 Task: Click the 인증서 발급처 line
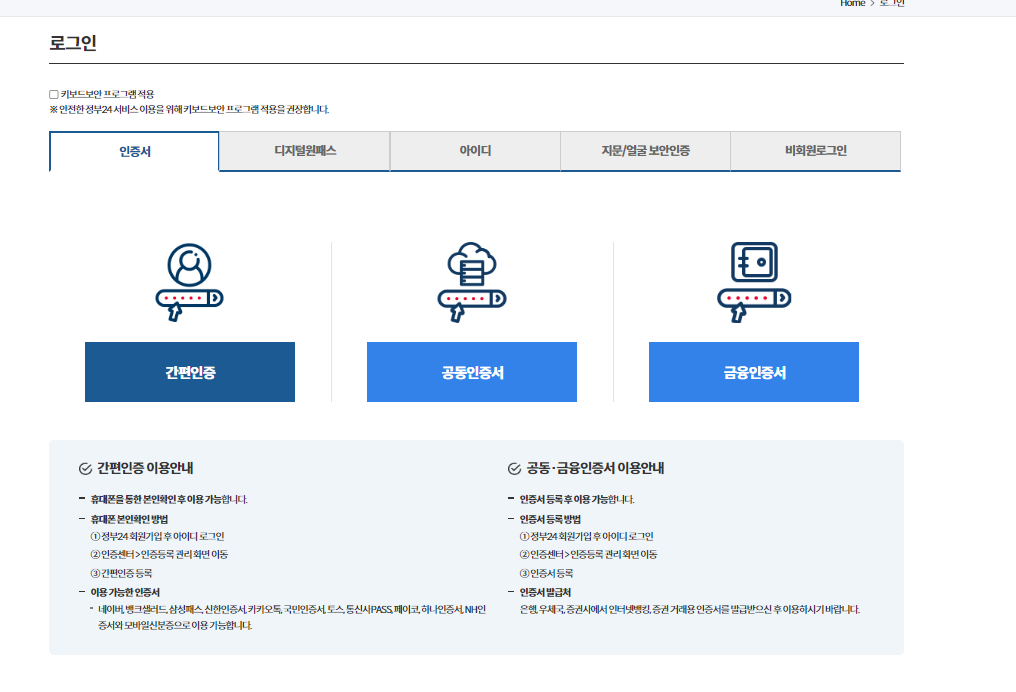coord(546,592)
